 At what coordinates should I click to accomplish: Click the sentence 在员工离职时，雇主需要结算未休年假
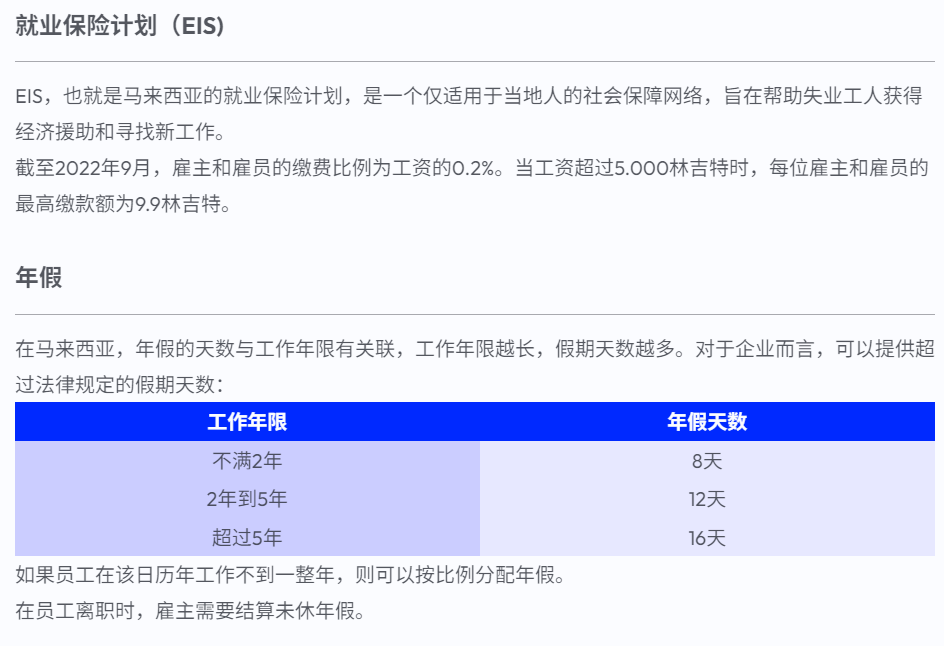190,610
